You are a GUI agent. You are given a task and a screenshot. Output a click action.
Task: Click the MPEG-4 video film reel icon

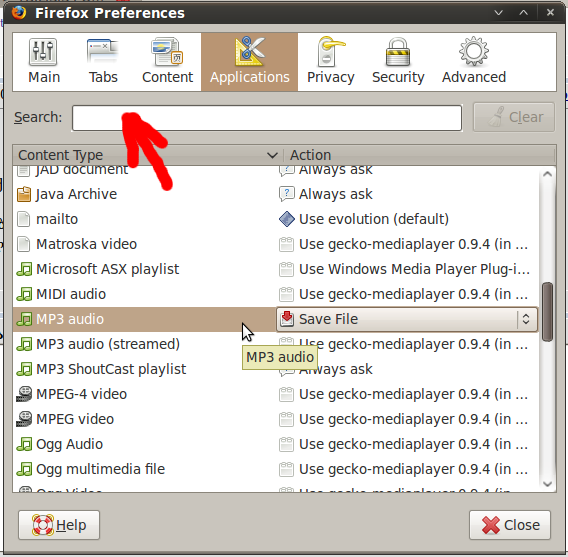click(x=24, y=394)
